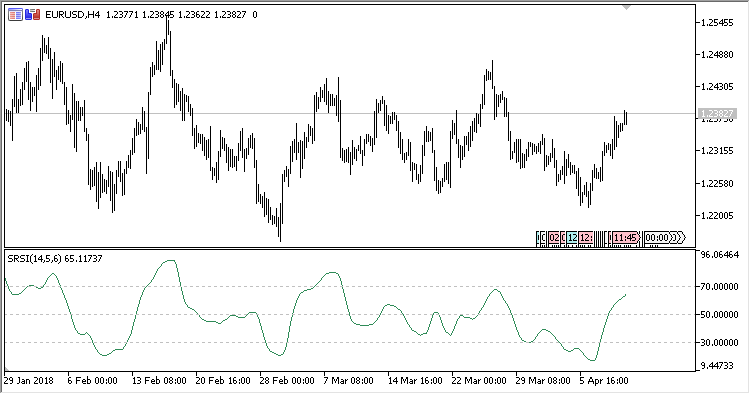
Task: Click the 96.06464 indicator maximum label
Action: tap(719, 255)
